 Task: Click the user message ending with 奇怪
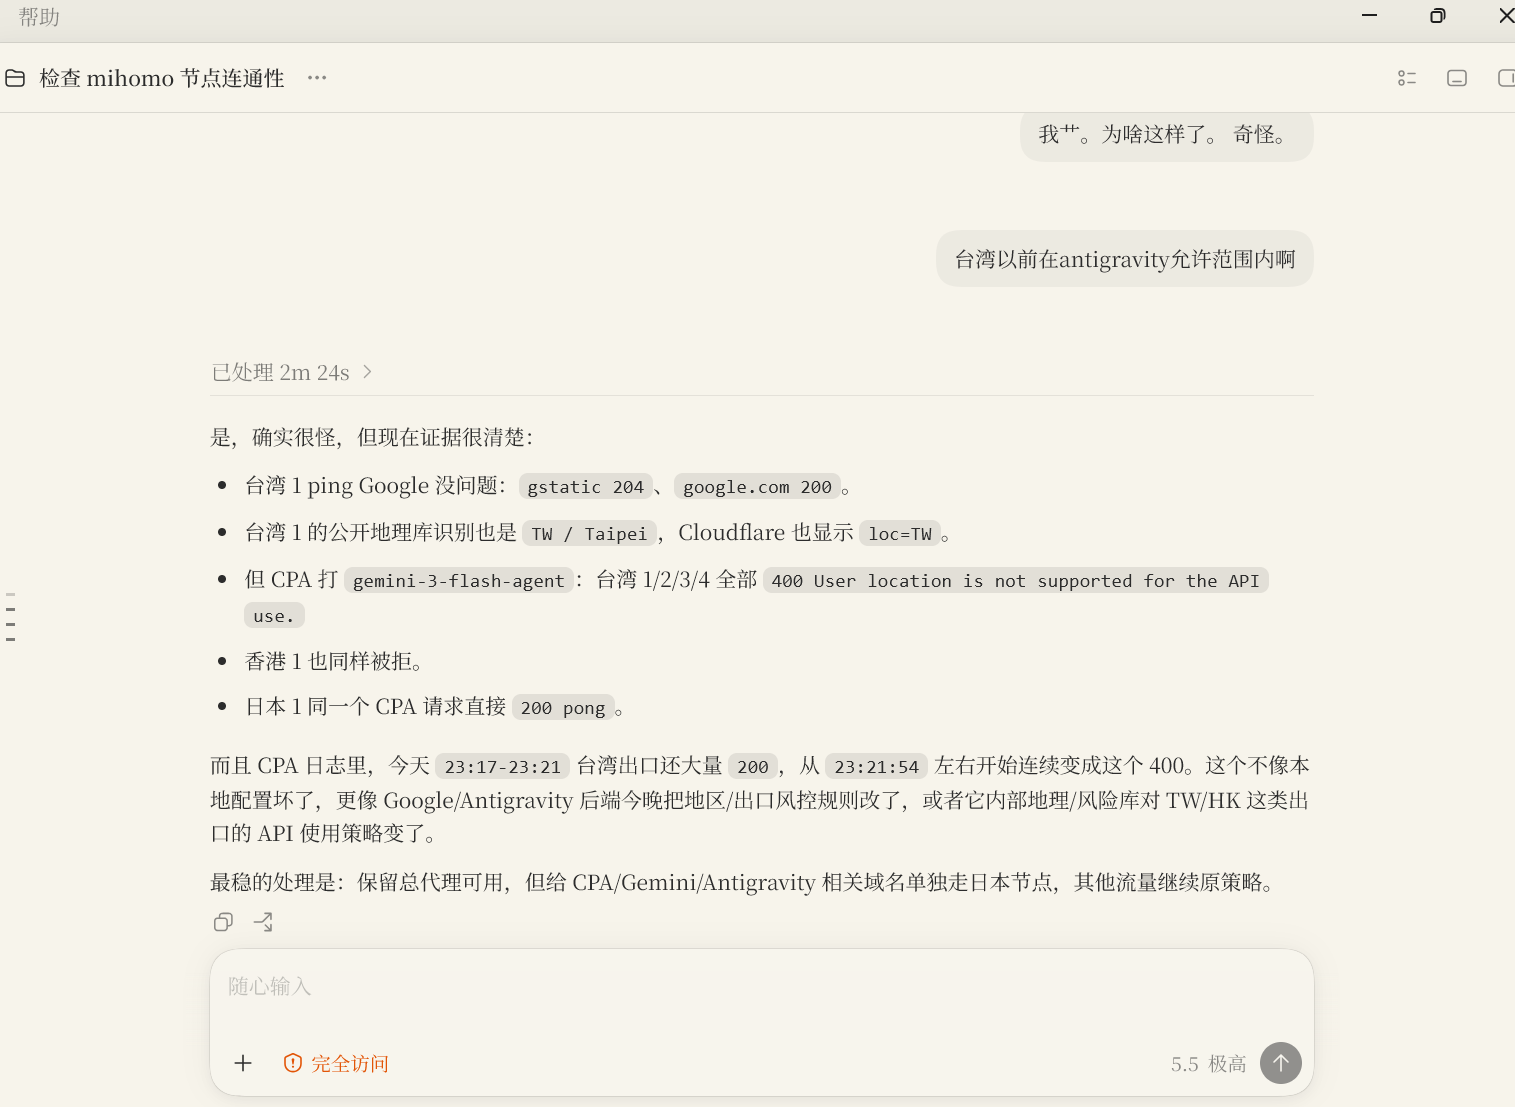point(1167,135)
